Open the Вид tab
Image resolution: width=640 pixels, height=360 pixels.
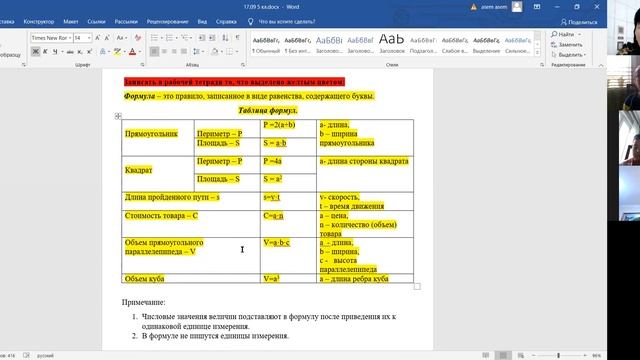click(x=202, y=22)
